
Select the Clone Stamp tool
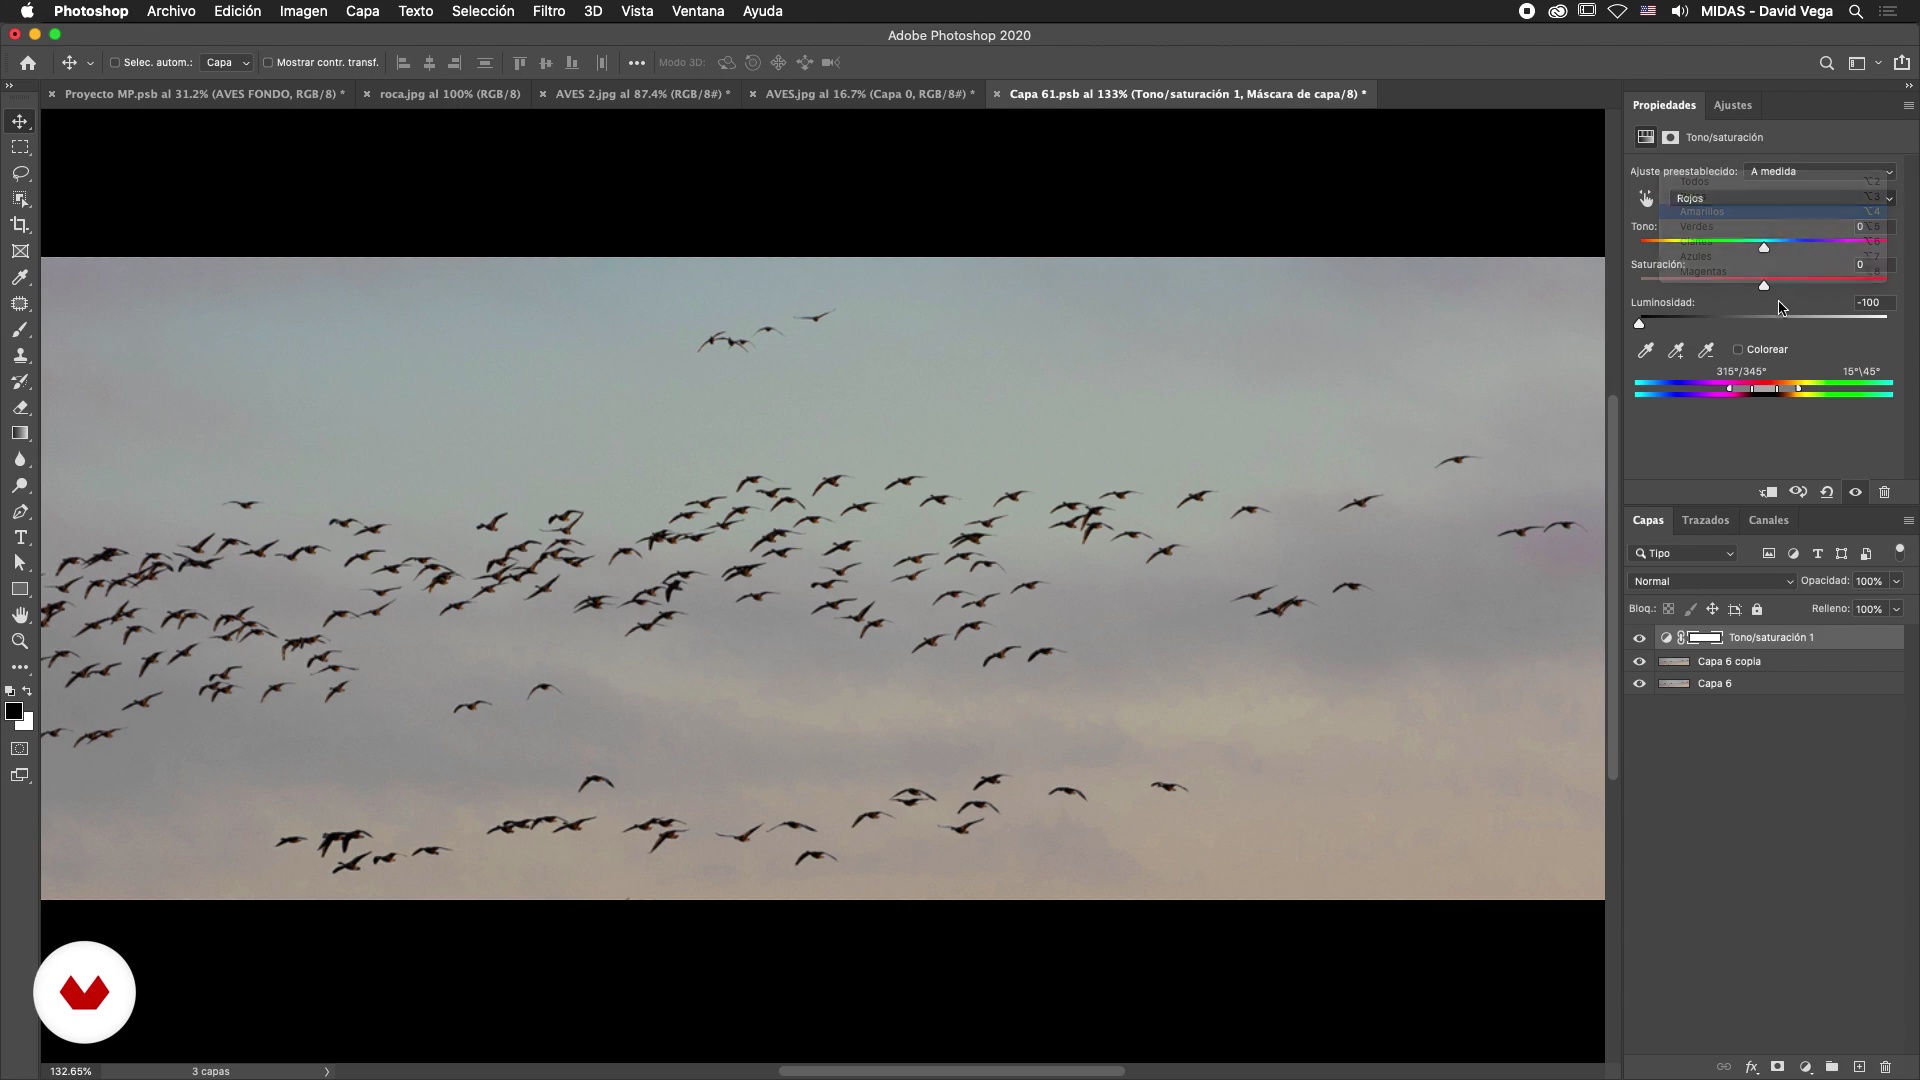pos(20,356)
